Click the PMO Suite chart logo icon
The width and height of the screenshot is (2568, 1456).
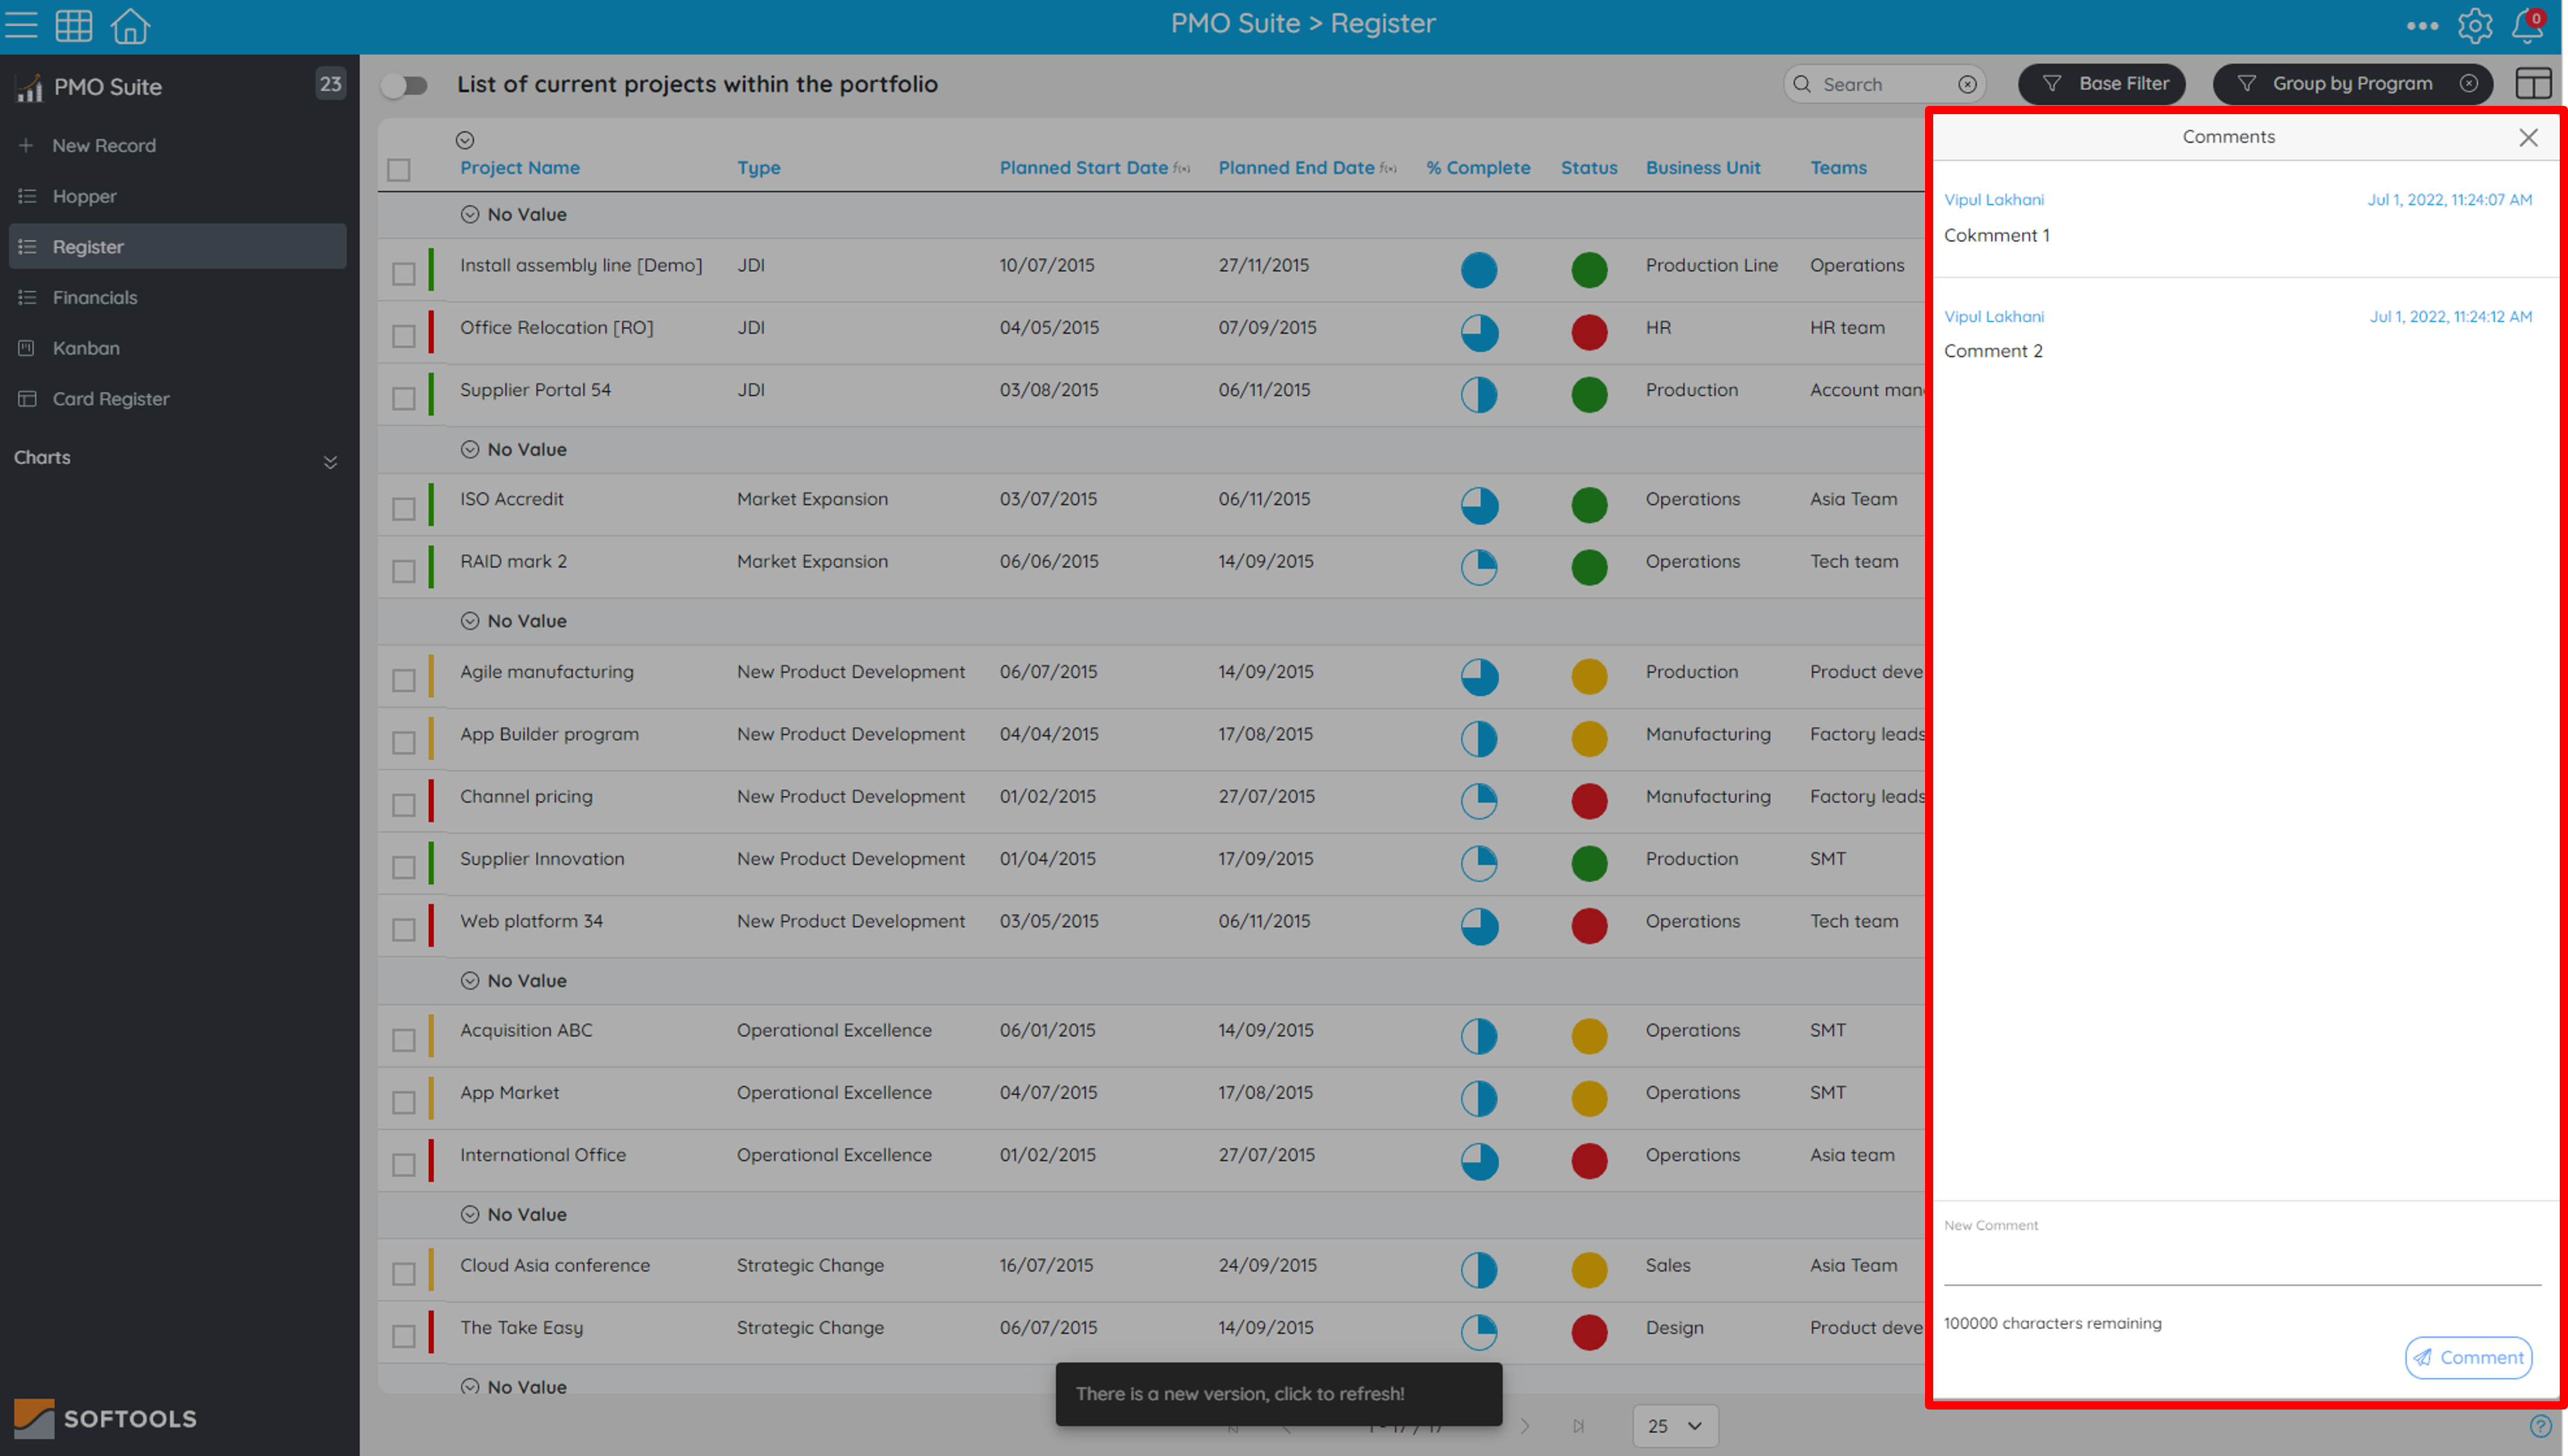pos(29,87)
